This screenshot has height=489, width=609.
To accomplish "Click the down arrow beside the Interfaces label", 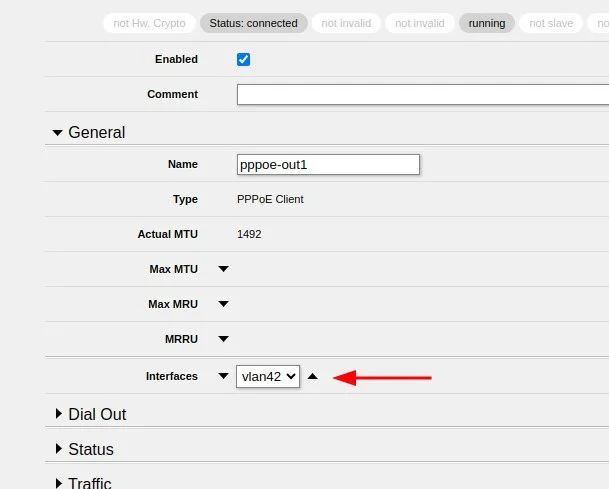I will coord(223,377).
